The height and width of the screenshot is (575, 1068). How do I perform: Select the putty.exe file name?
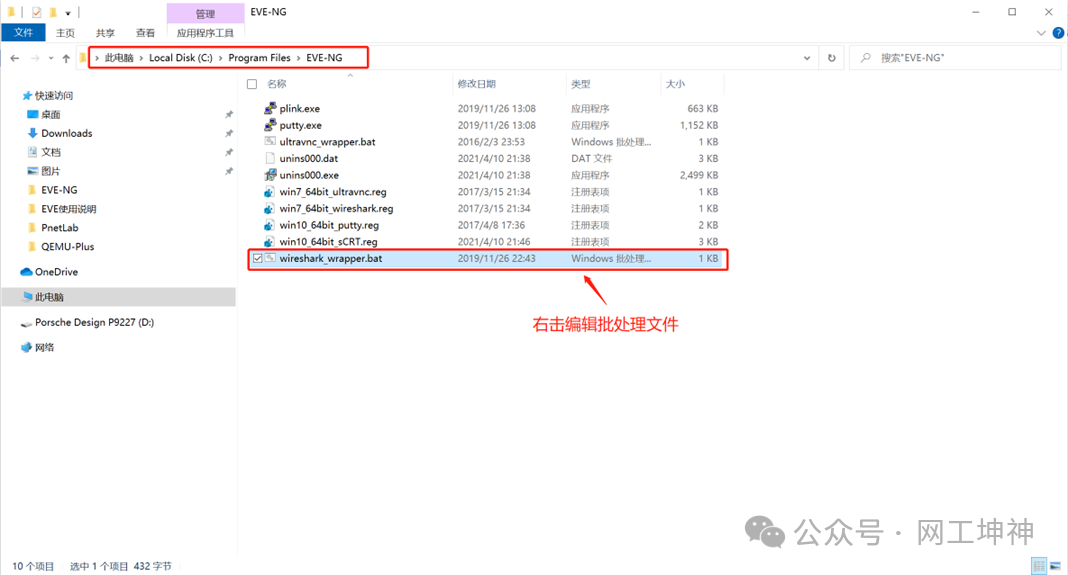[x=300, y=125]
